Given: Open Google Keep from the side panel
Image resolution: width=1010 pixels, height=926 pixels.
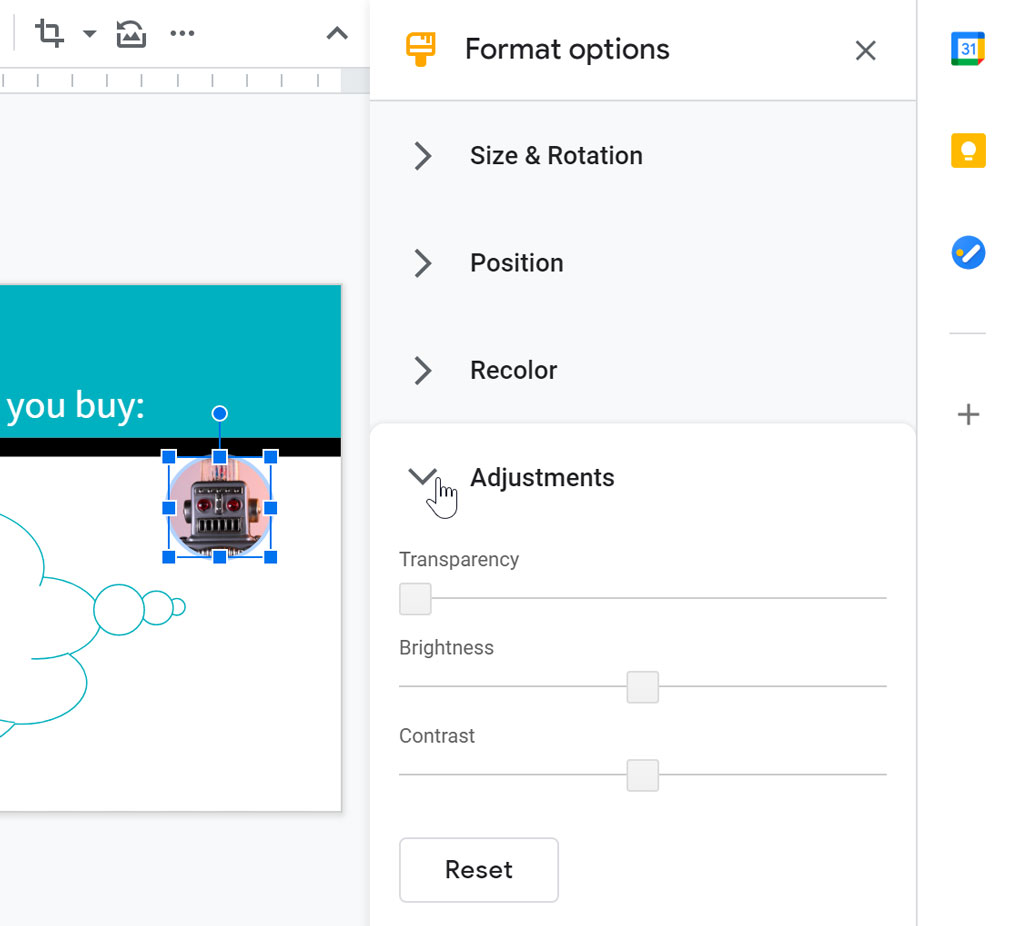Looking at the screenshot, I should coord(967,151).
